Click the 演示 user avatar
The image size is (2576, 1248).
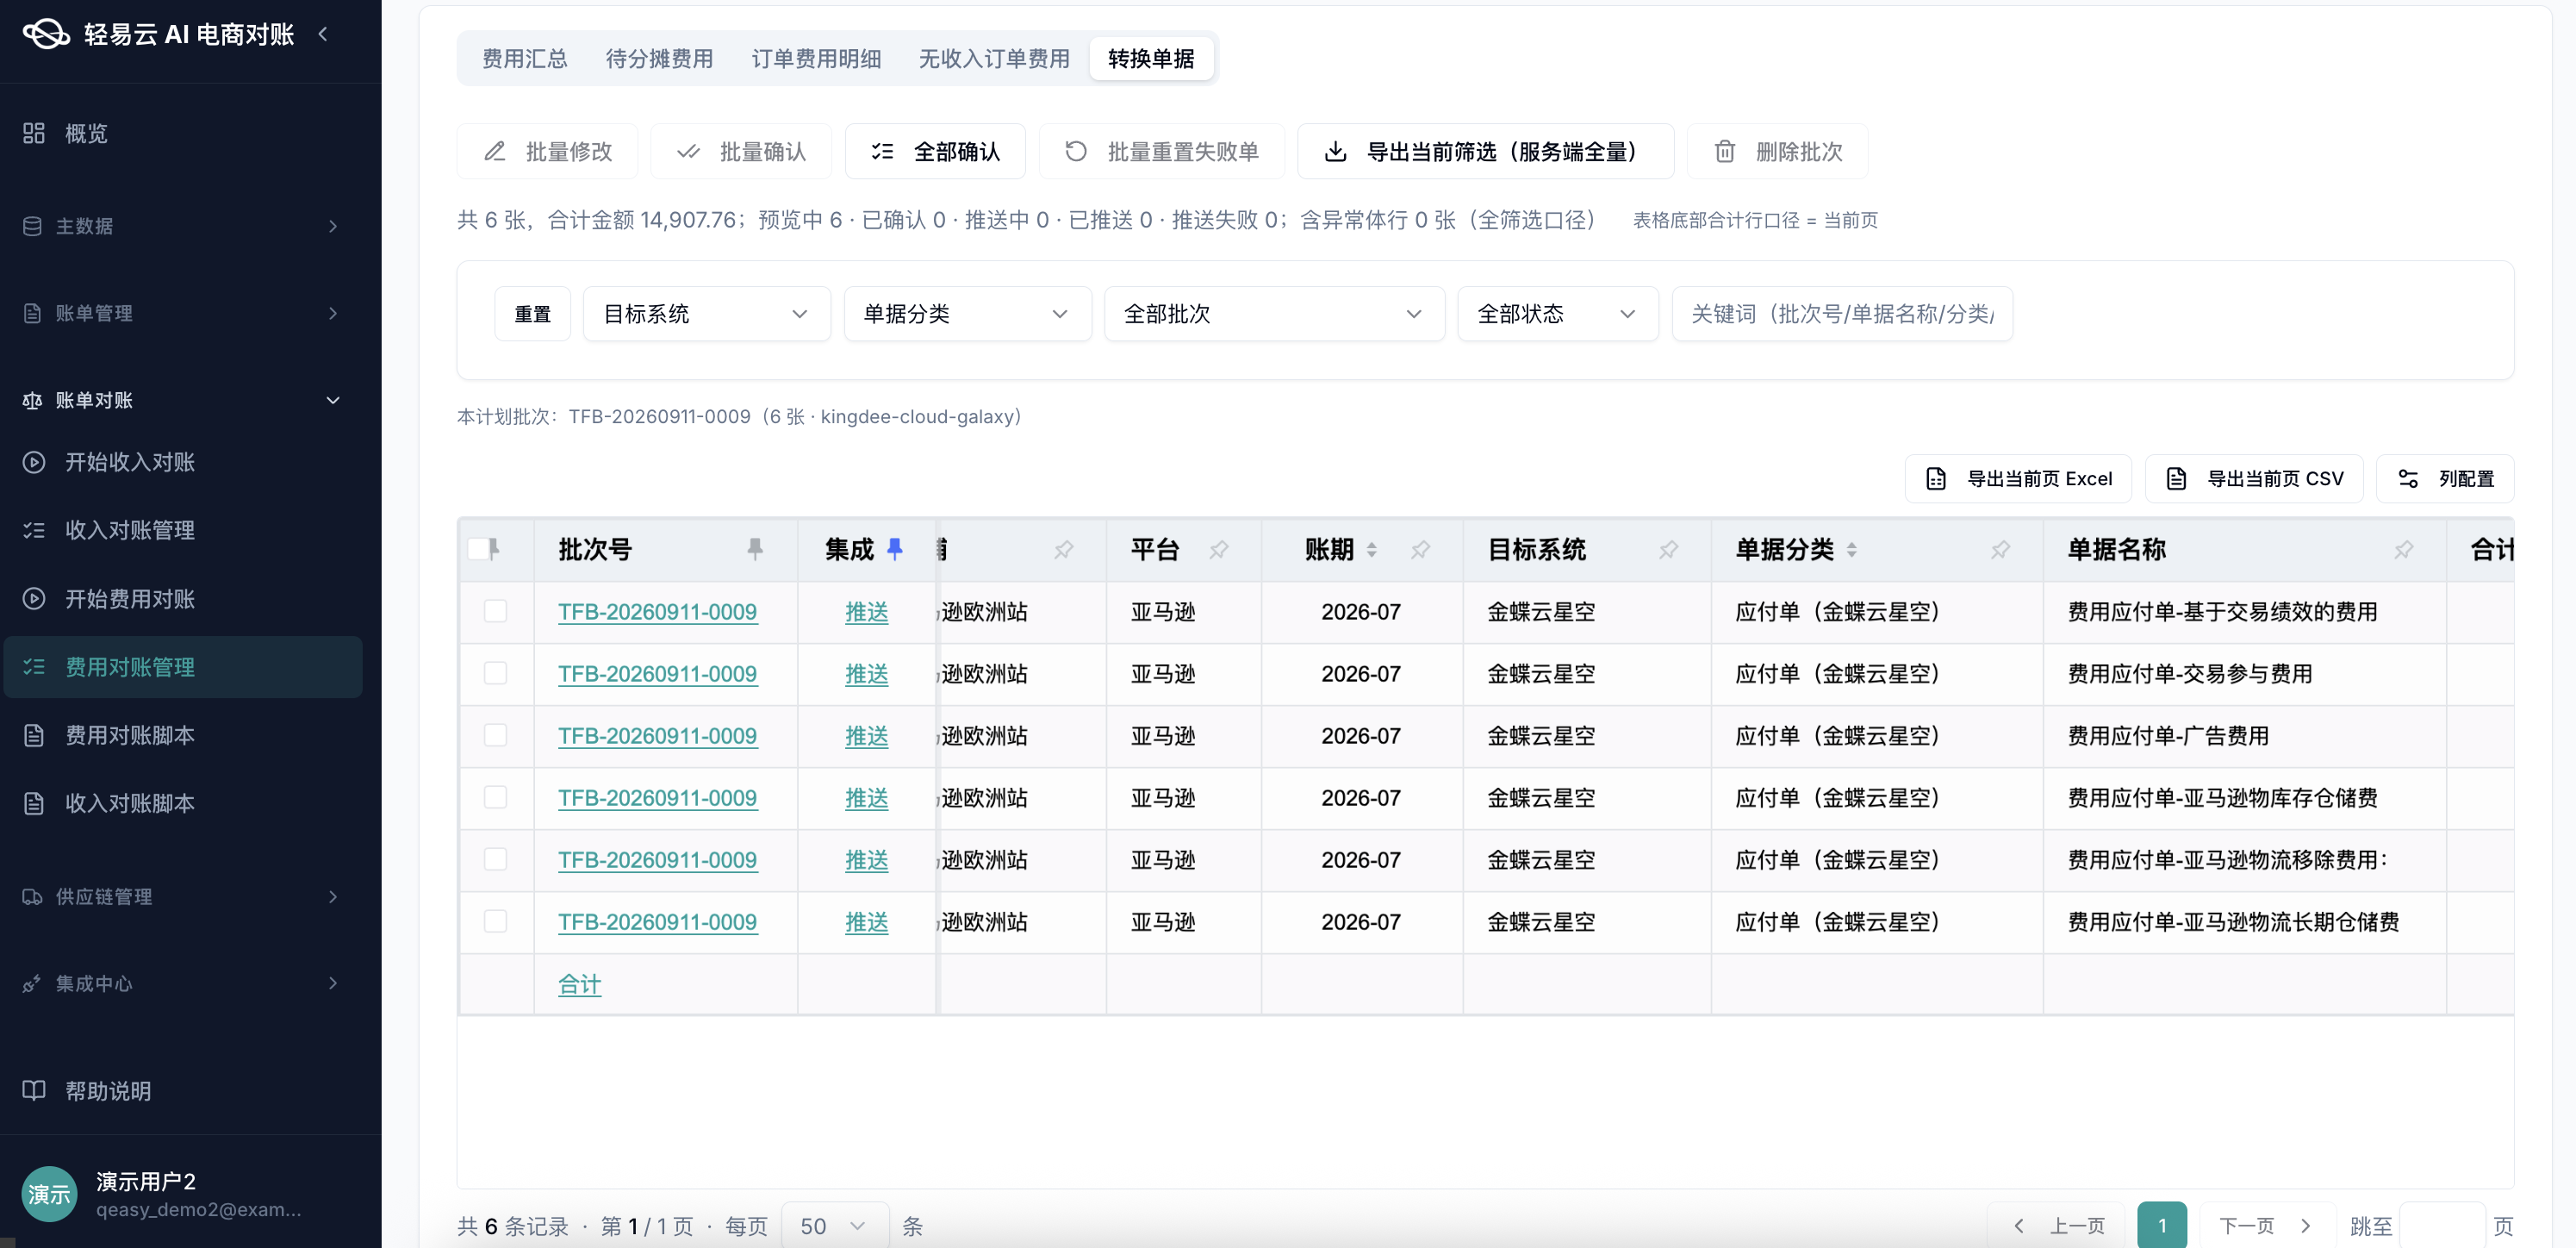click(x=49, y=1194)
